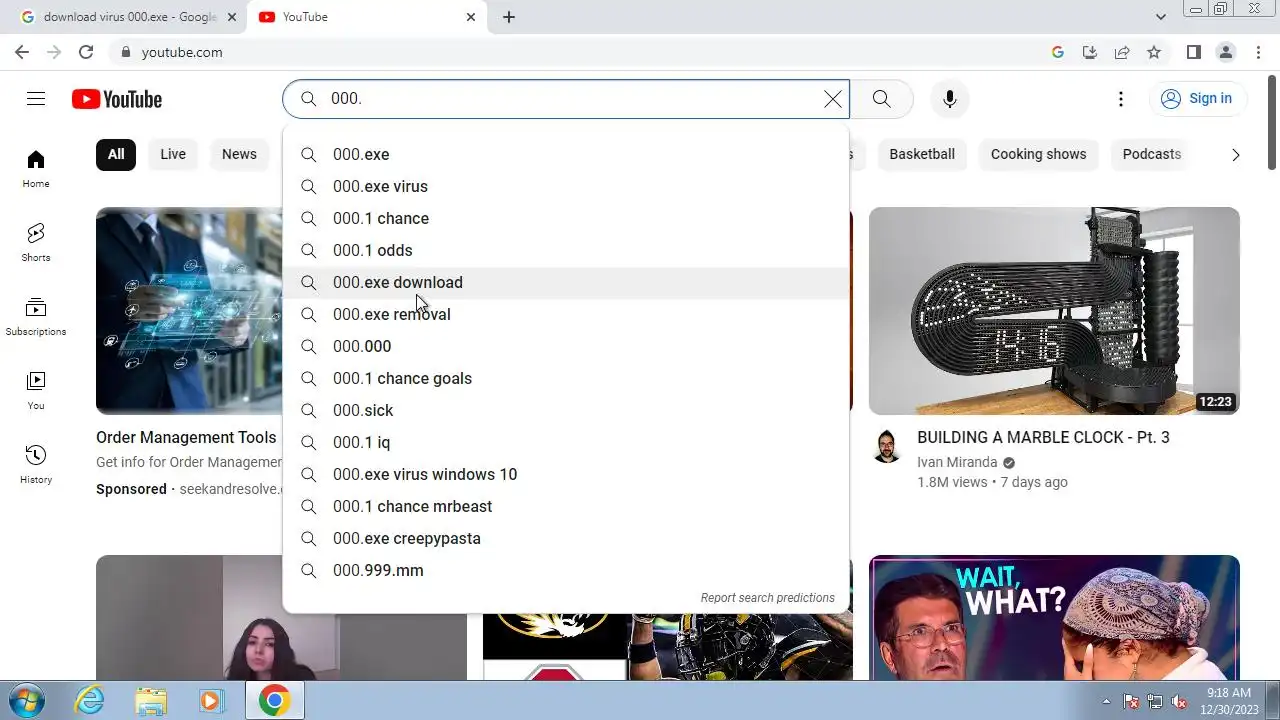Choose suggestion '000.exe removal'
The image size is (1280, 720).
pos(566,314)
